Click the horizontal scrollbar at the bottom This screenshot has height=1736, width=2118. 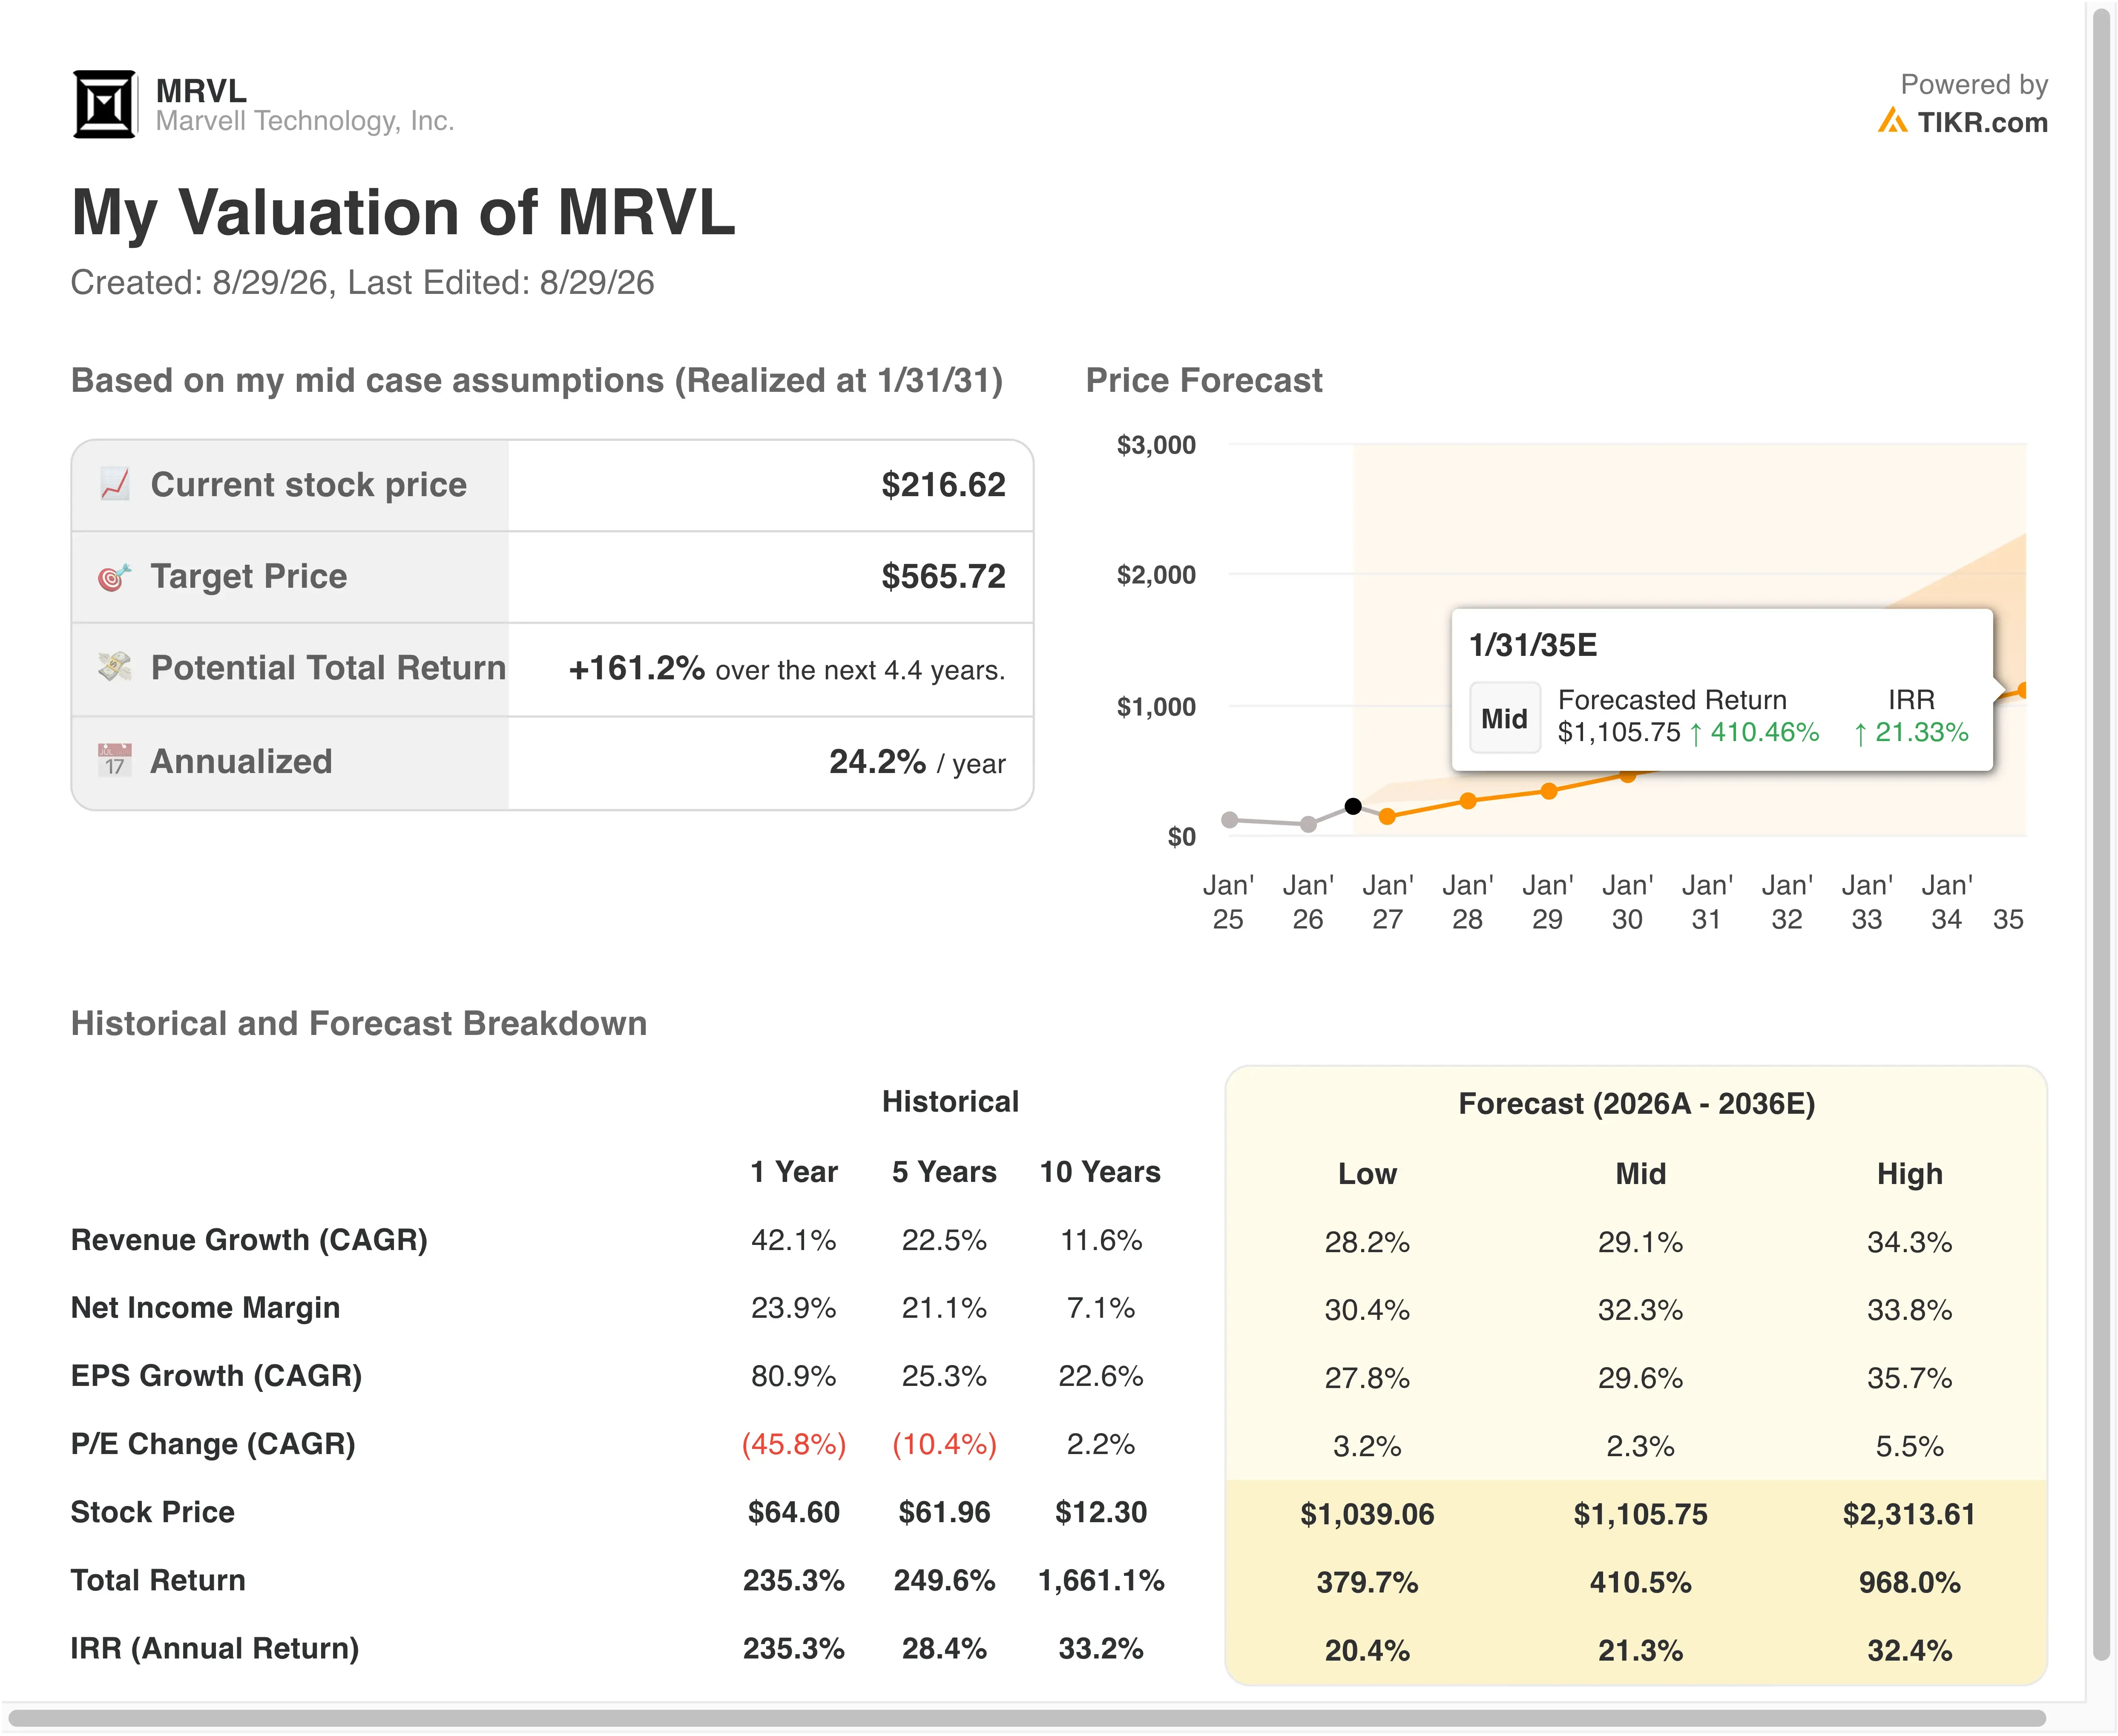[1026, 1719]
